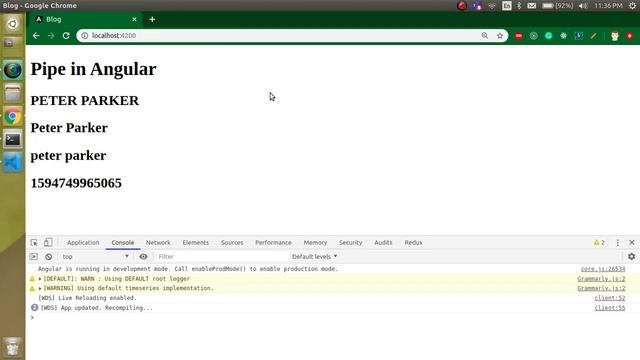Viewport: 640px width, 360px height.
Task: Click the red icon at toolbar's right end
Action: click(x=630, y=36)
